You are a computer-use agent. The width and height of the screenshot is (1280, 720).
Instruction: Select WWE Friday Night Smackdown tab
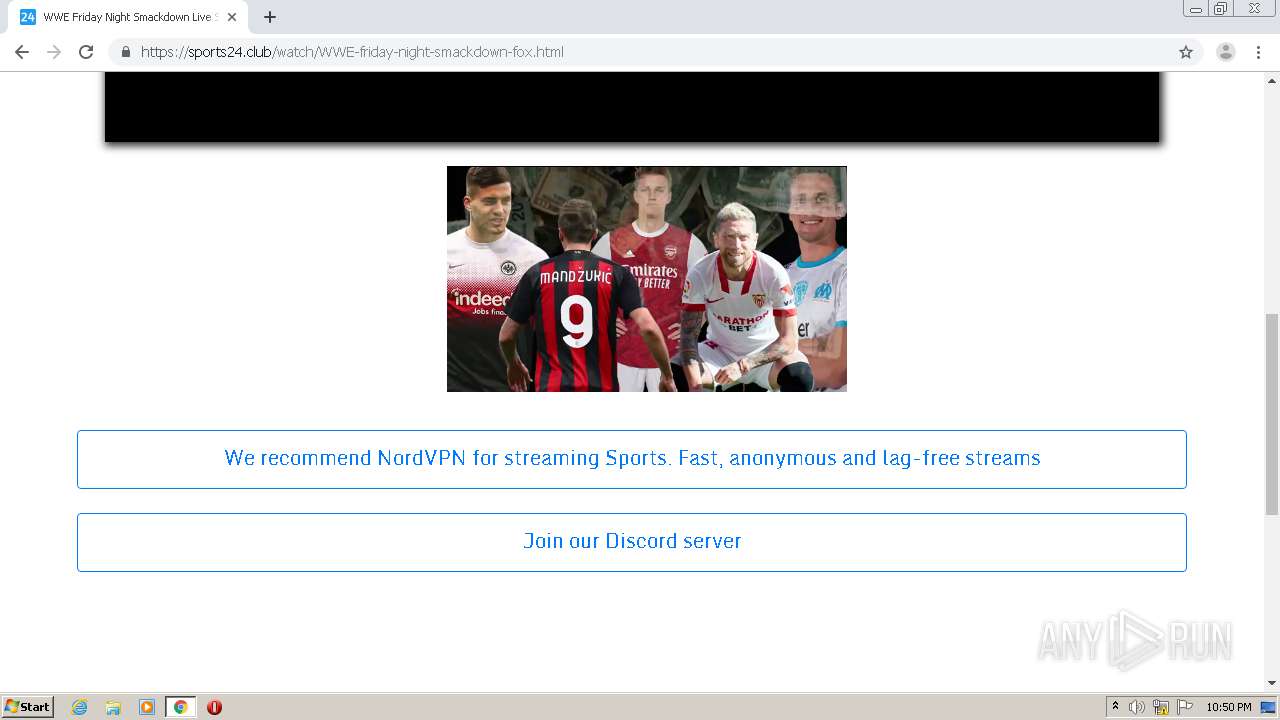pyautogui.click(x=128, y=17)
